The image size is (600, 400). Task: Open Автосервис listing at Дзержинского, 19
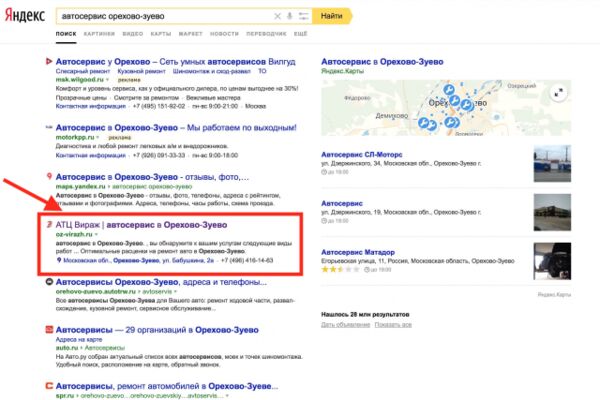coord(342,204)
